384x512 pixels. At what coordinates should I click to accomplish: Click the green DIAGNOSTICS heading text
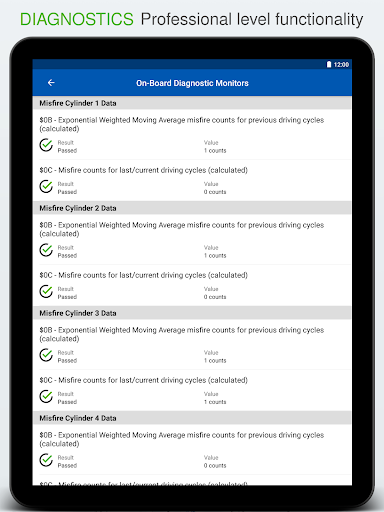pyautogui.click(x=77, y=19)
